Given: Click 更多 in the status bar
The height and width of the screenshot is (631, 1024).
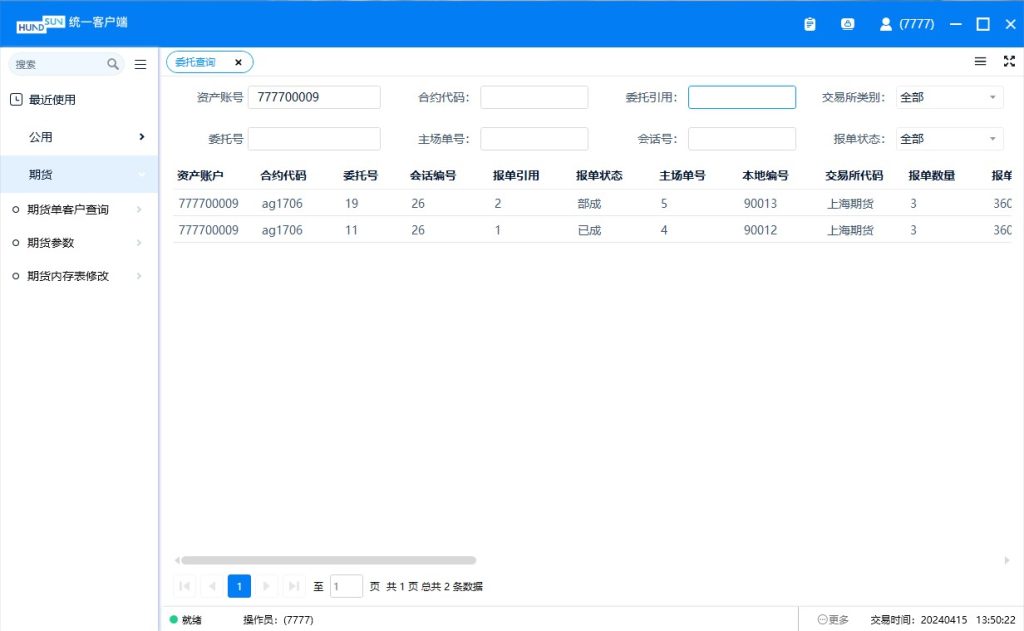Looking at the screenshot, I should (833, 620).
